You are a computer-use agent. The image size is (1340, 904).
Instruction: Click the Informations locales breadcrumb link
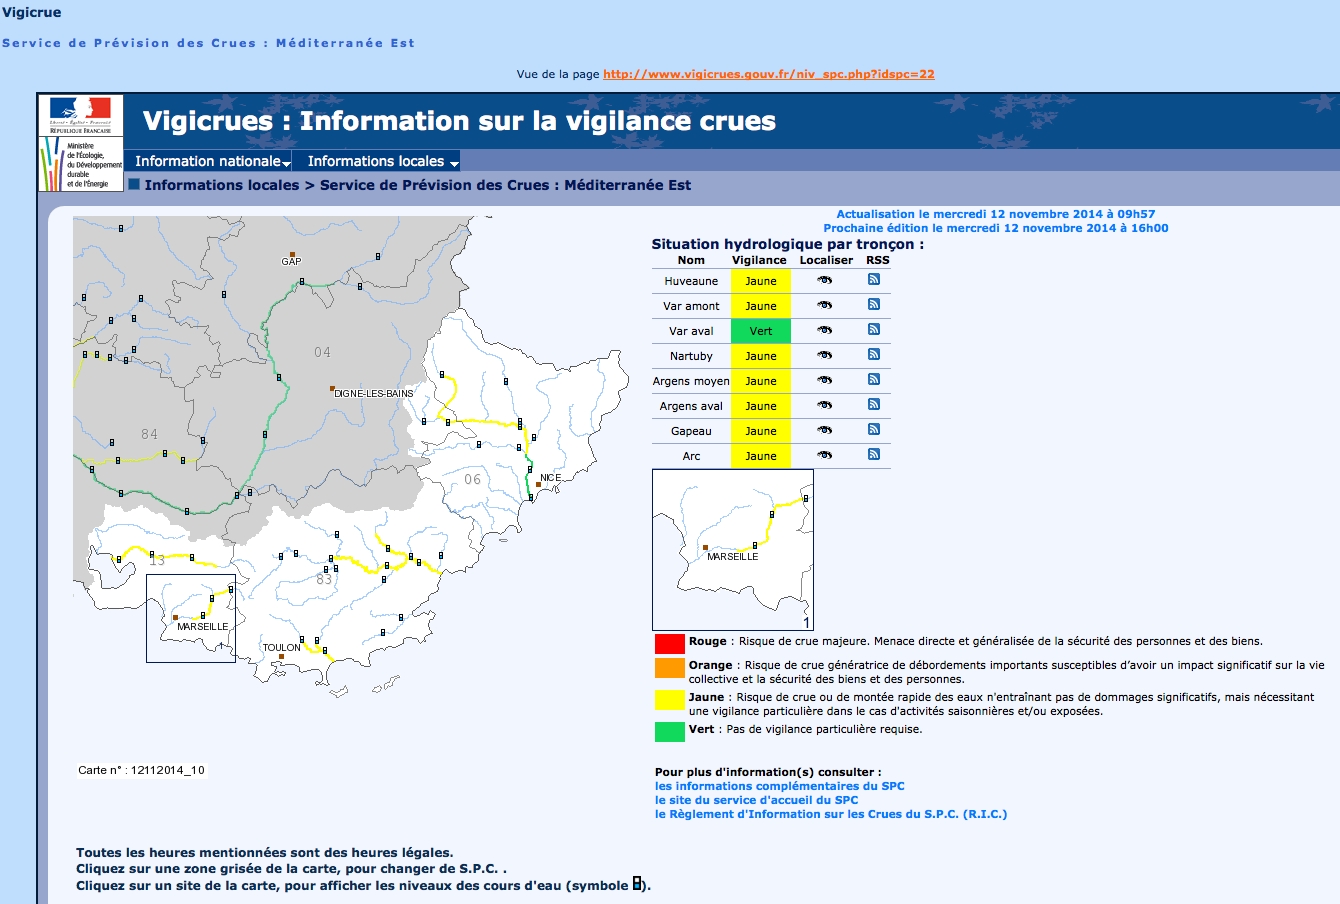pos(222,185)
